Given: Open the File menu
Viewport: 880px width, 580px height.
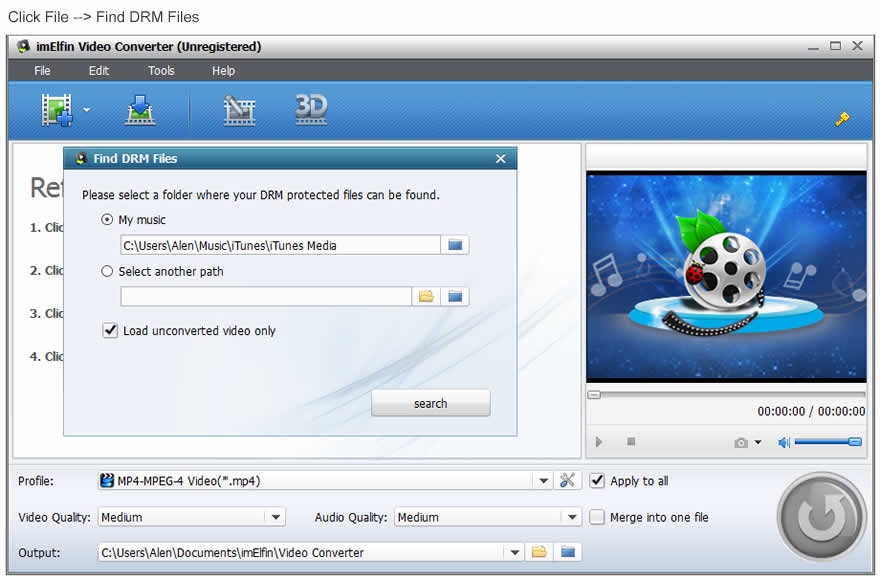Looking at the screenshot, I should click(x=42, y=71).
